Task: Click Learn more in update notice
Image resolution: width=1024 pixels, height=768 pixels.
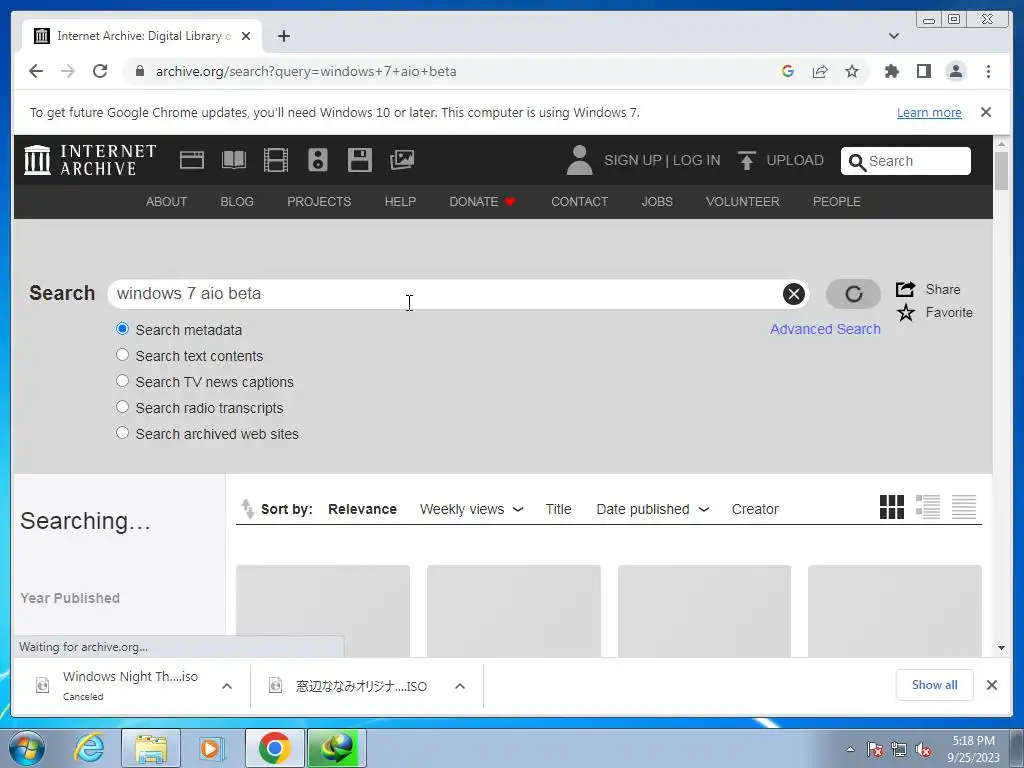Action: click(929, 113)
